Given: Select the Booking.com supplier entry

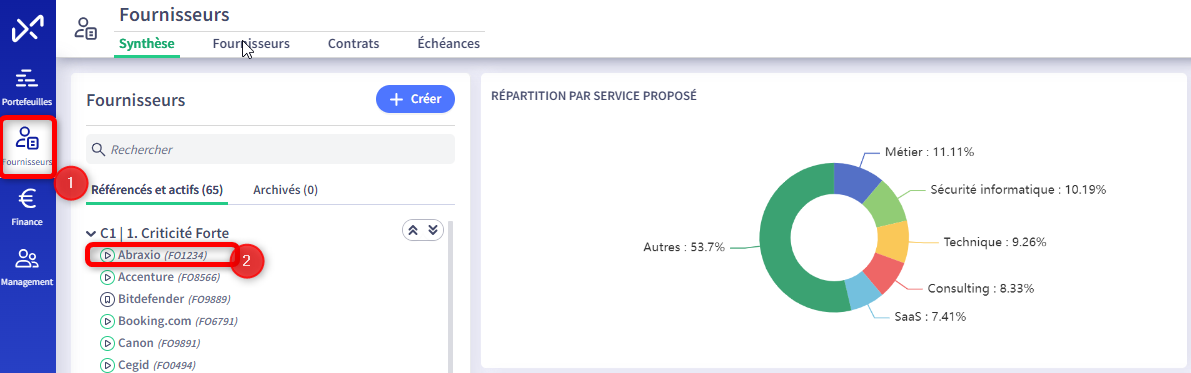Looking at the screenshot, I should click(169, 321).
